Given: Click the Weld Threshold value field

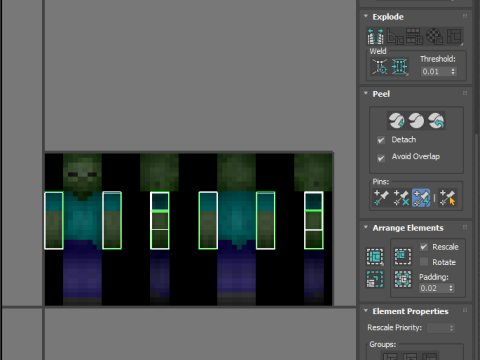Looking at the screenshot, I should pos(435,71).
